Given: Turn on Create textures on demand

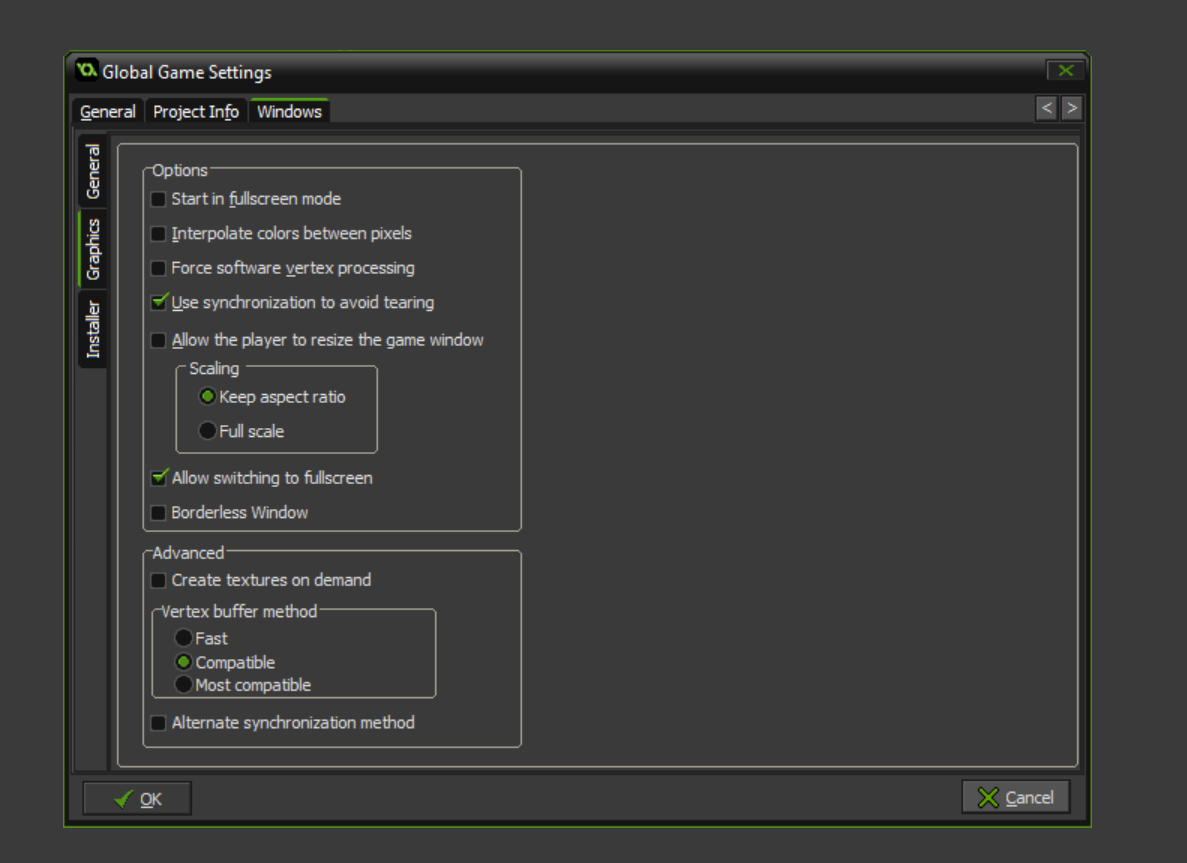Looking at the screenshot, I should click(158, 581).
